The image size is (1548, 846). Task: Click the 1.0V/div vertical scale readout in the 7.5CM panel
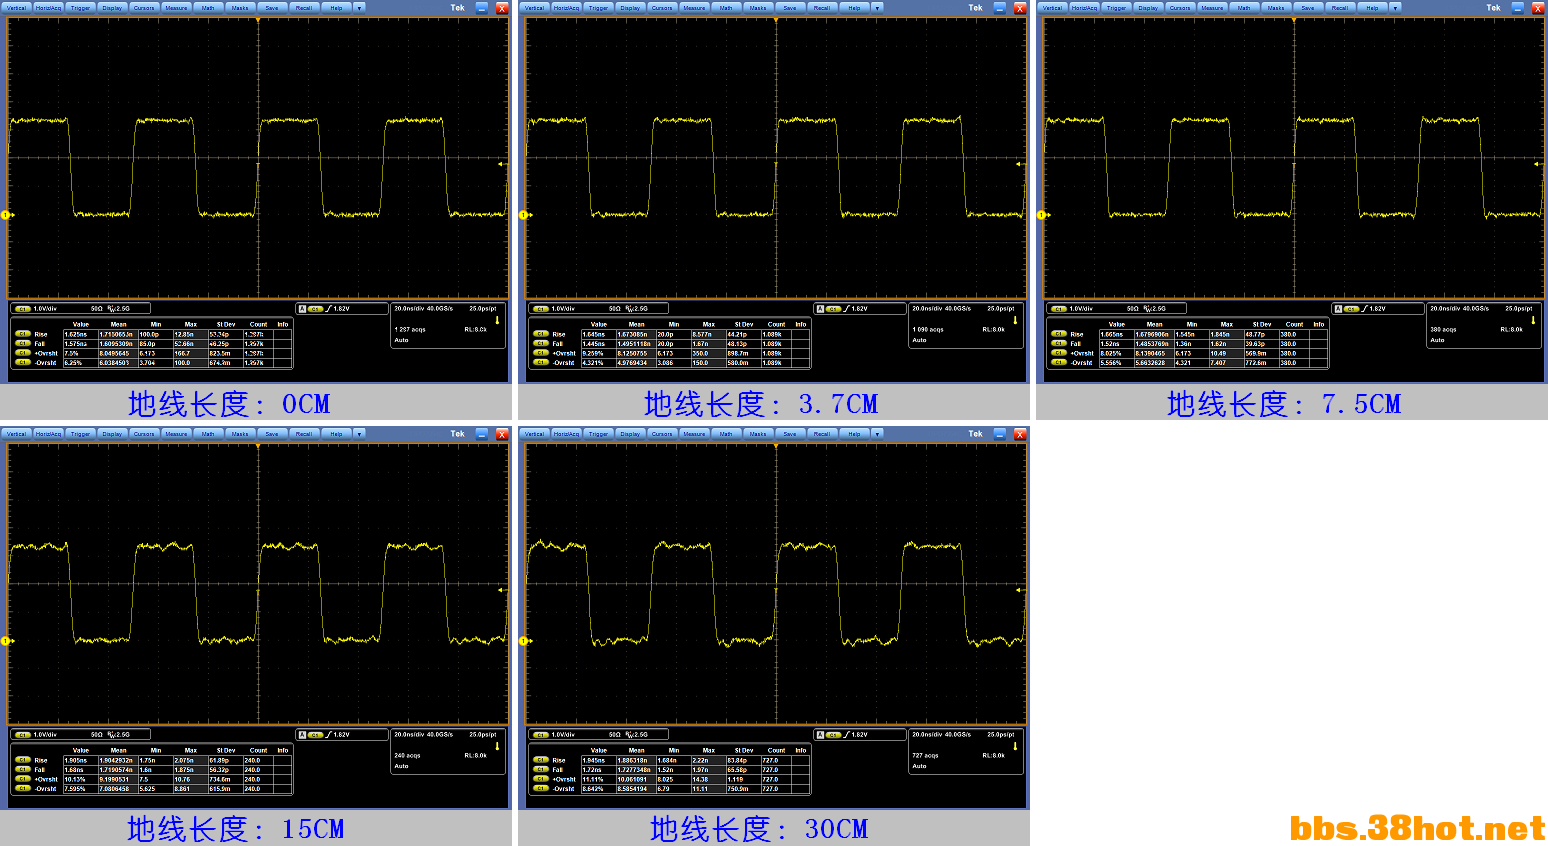pyautogui.click(x=1081, y=309)
